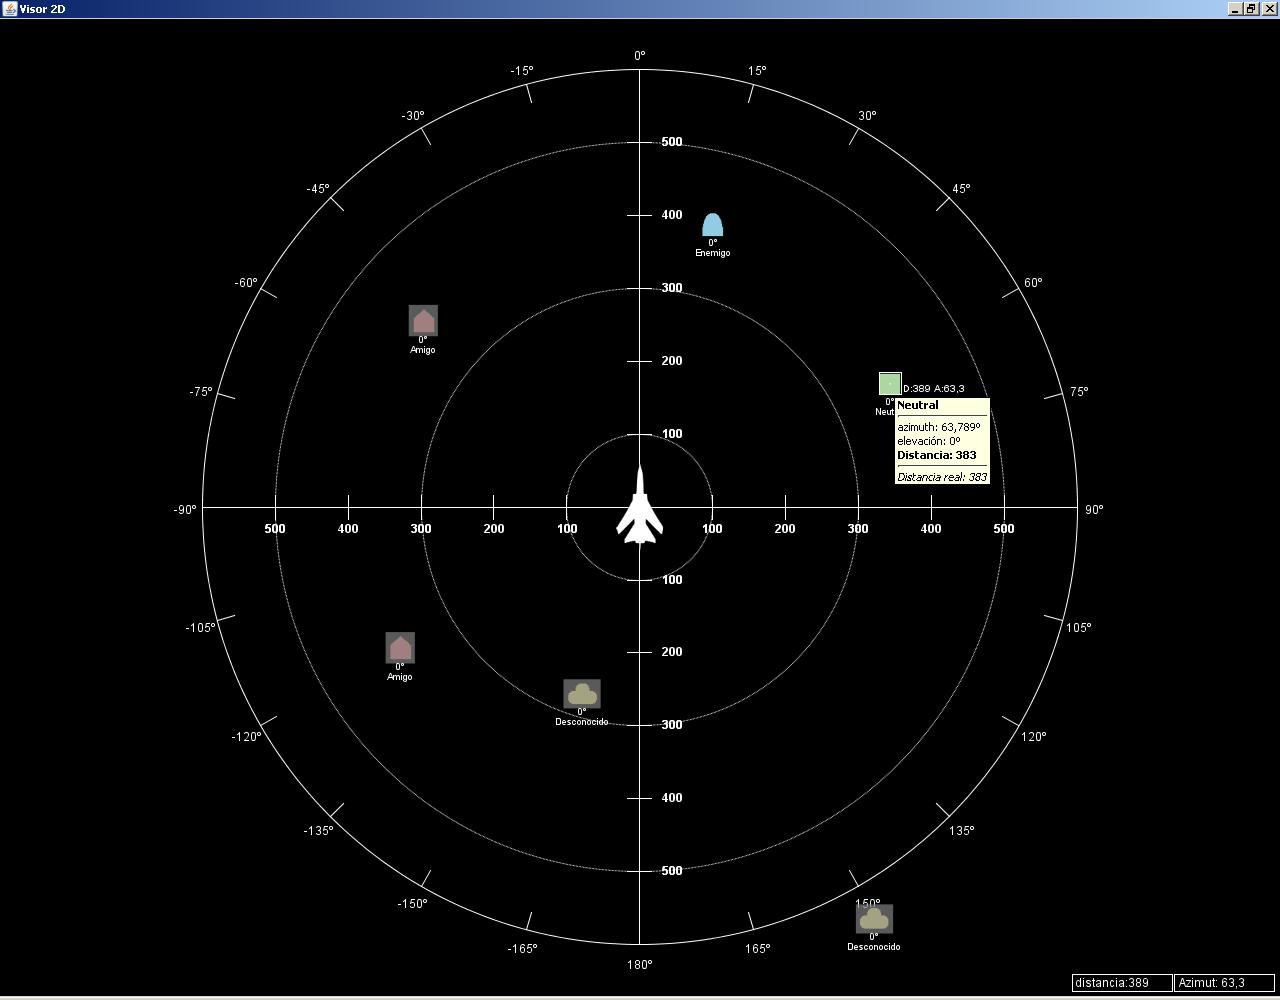The height and width of the screenshot is (1000, 1280).
Task: Click the -15° bearing label
Action: (522, 71)
